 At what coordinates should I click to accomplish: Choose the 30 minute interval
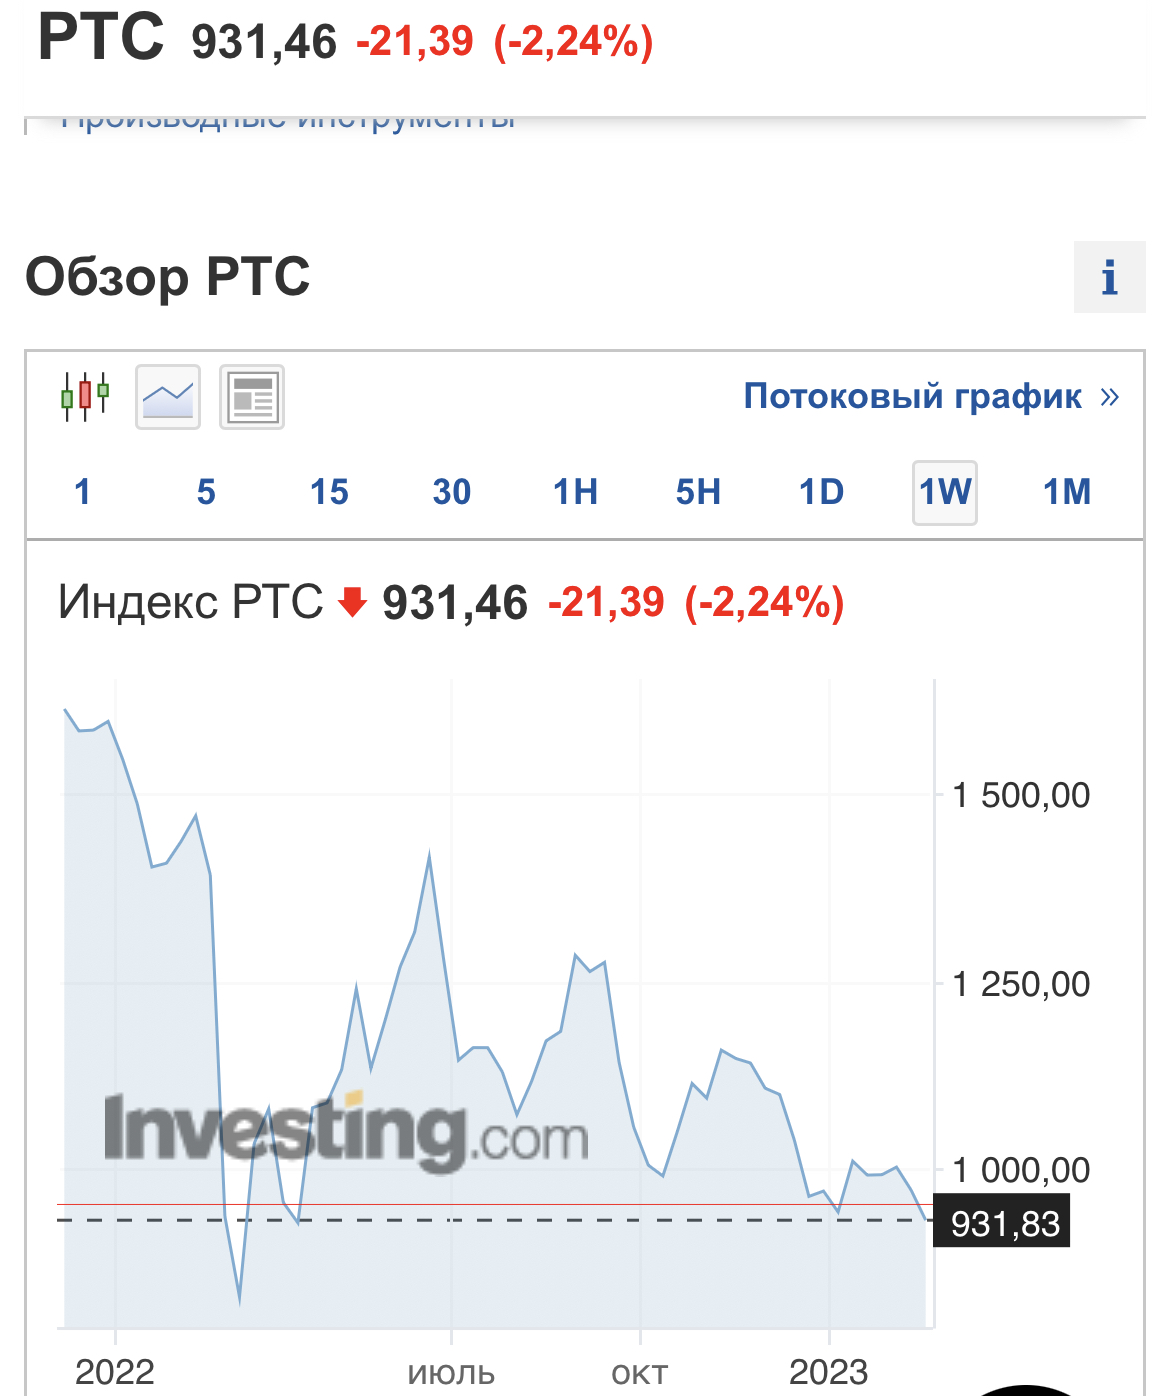point(452,492)
